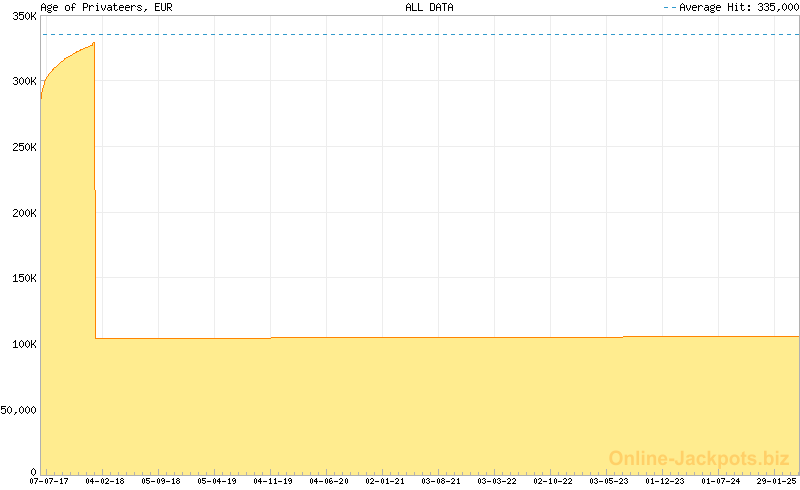Pick the 05-09-18 date label

coord(161,481)
